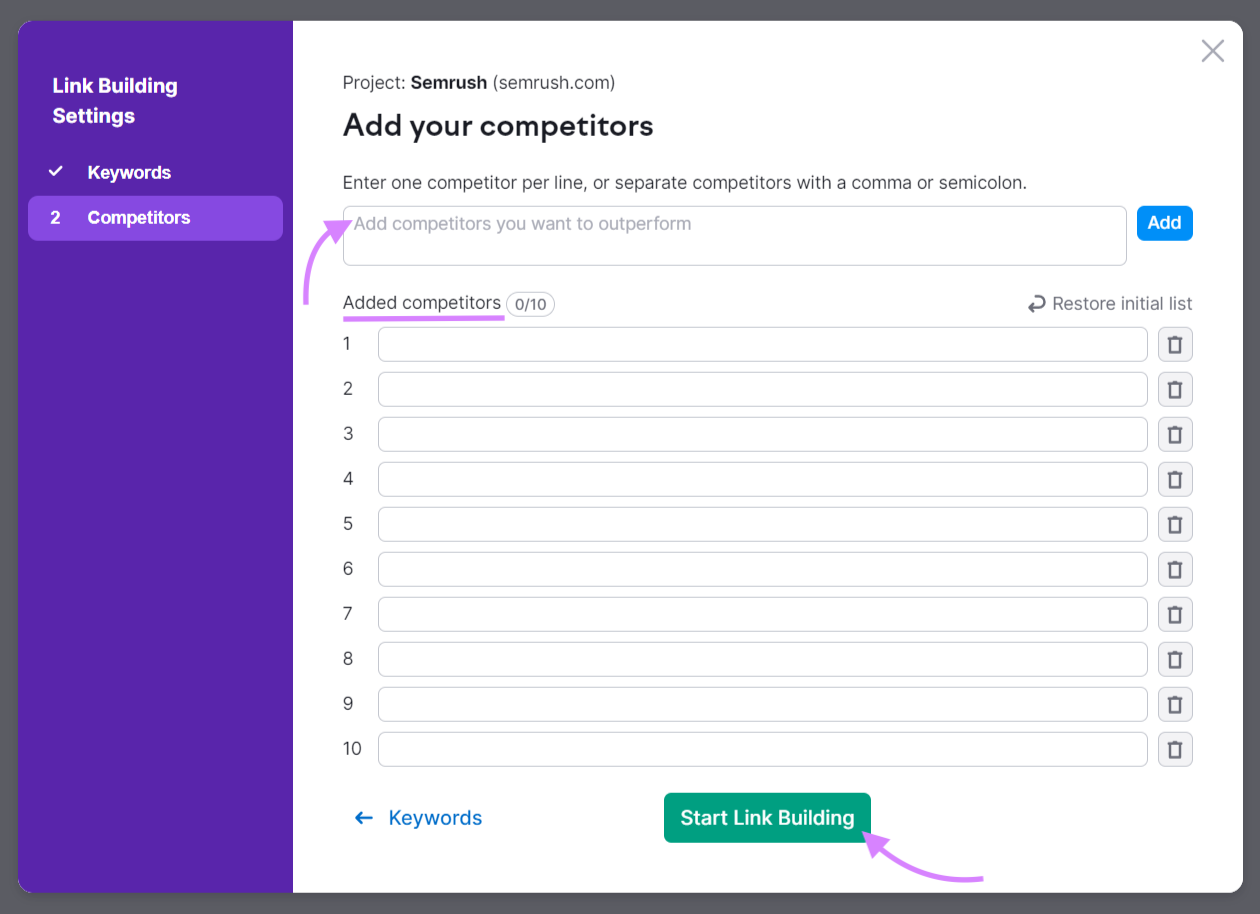Go back using the Keywords link
Screen dimensions: 1260x914
click(435, 817)
